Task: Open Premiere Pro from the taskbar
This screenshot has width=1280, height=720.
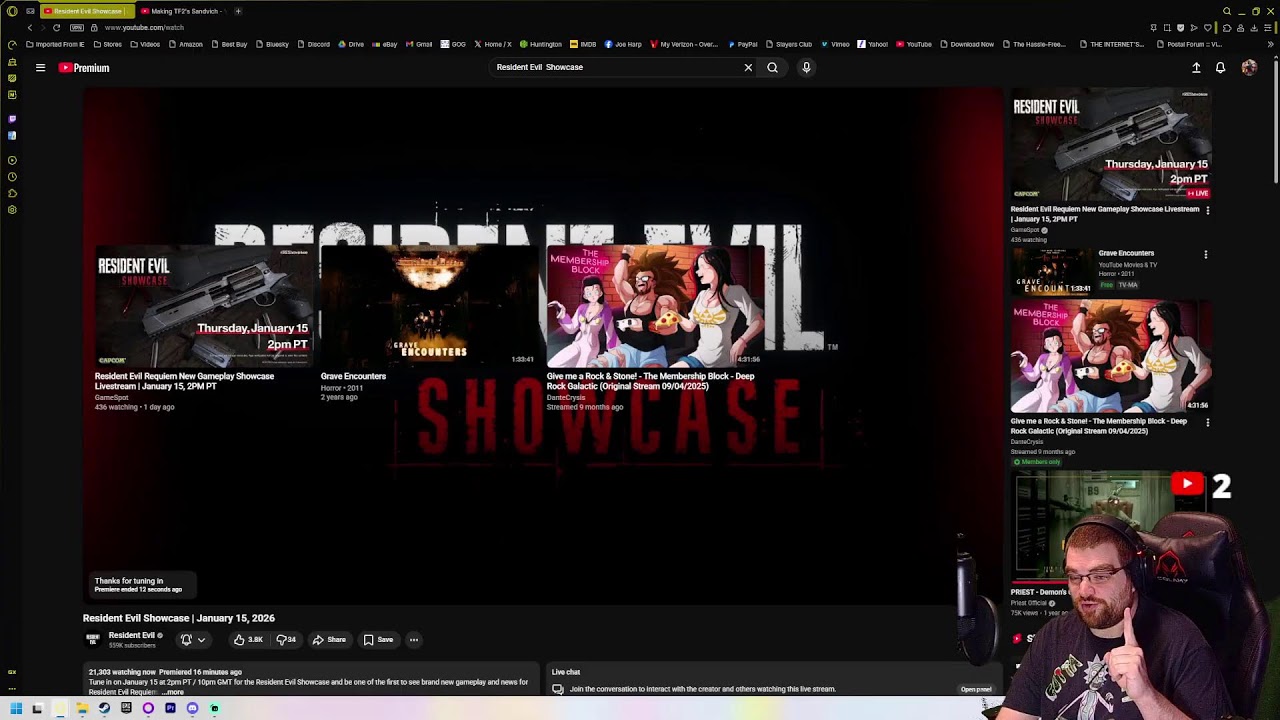Action: coord(170,708)
